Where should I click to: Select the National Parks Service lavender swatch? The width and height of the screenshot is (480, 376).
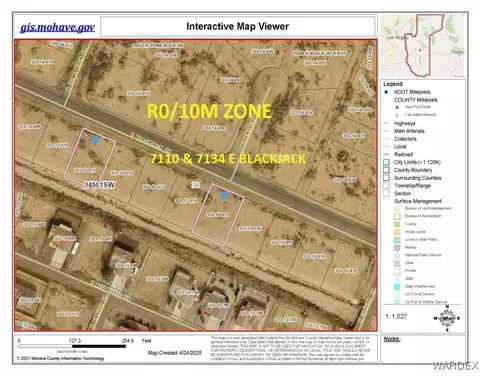397,255
